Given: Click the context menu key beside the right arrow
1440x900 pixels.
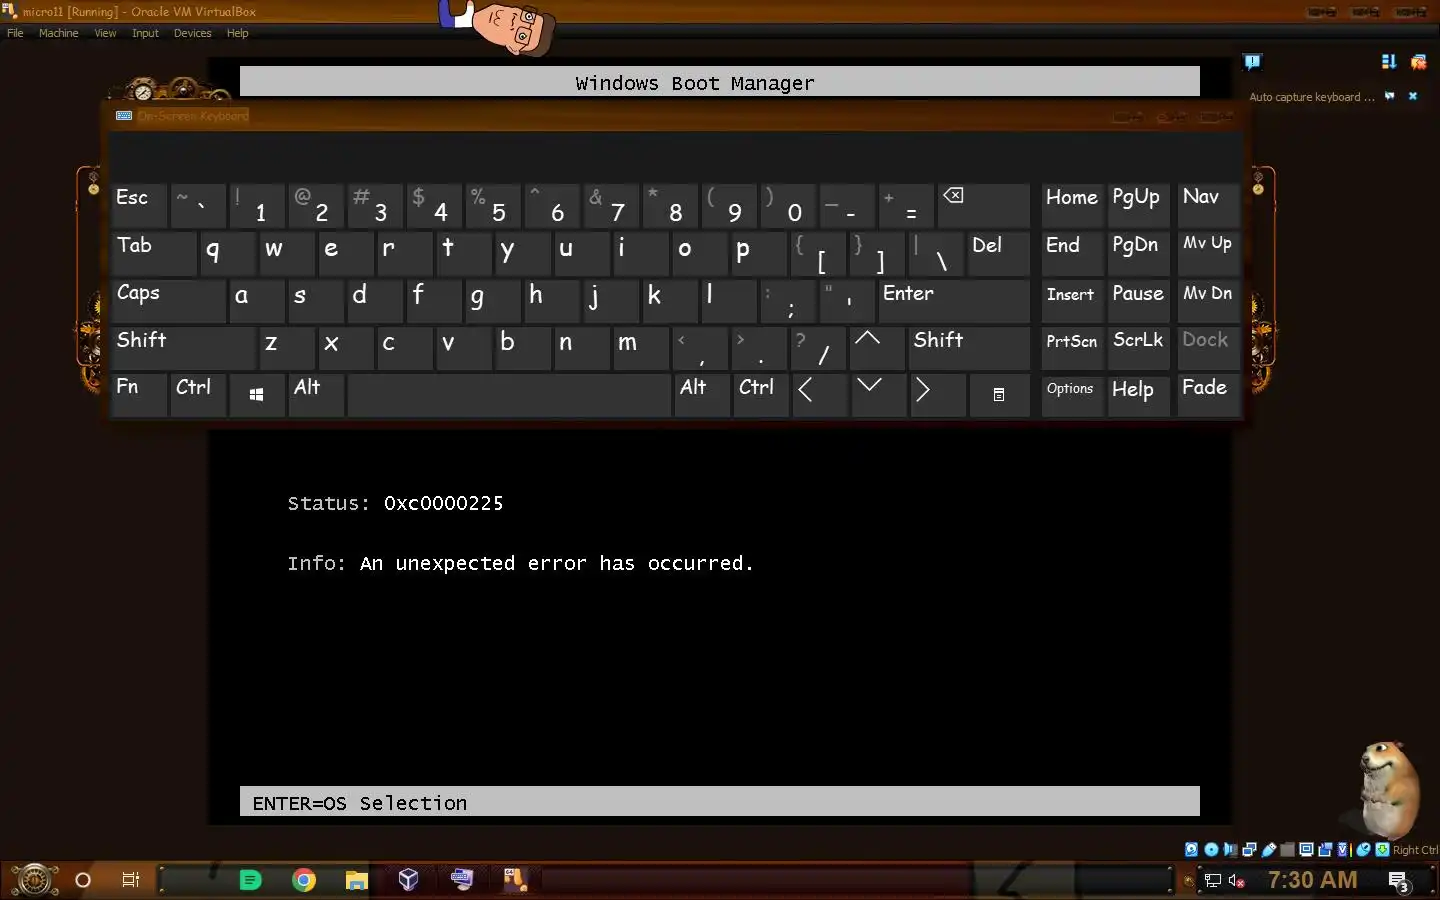Looking at the screenshot, I should [x=998, y=394].
